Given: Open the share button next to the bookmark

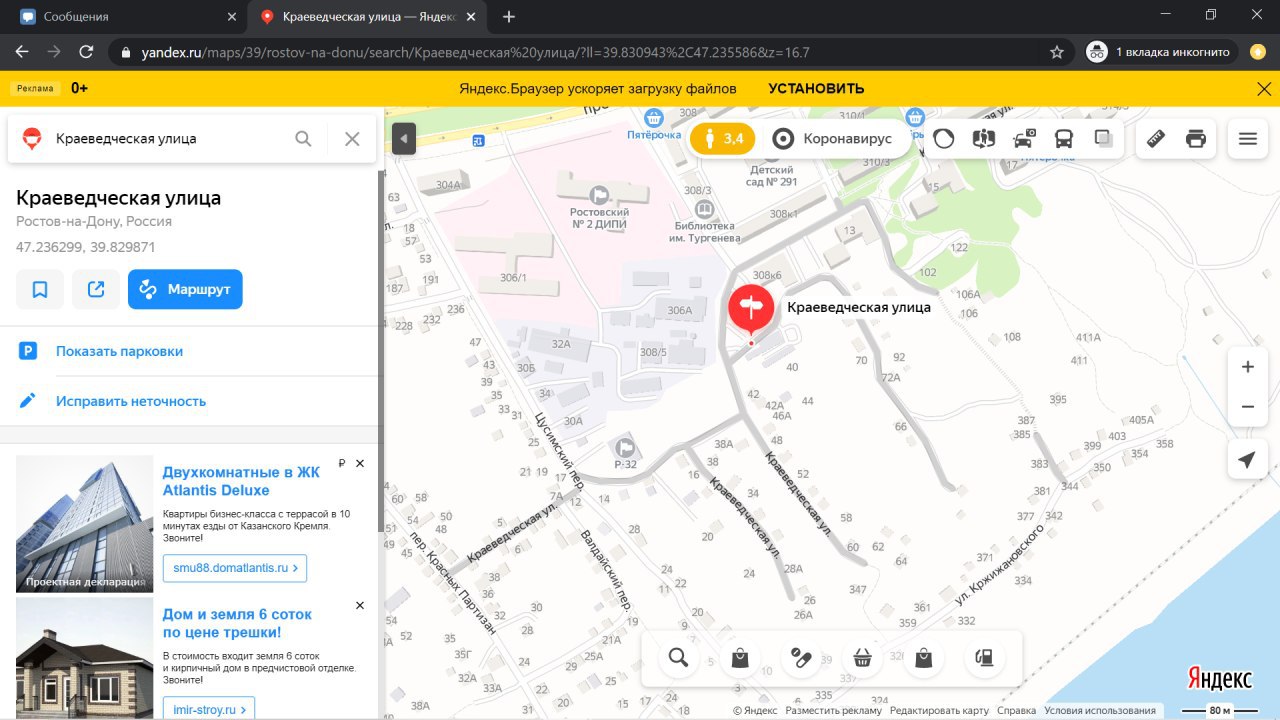Looking at the screenshot, I should [96, 290].
